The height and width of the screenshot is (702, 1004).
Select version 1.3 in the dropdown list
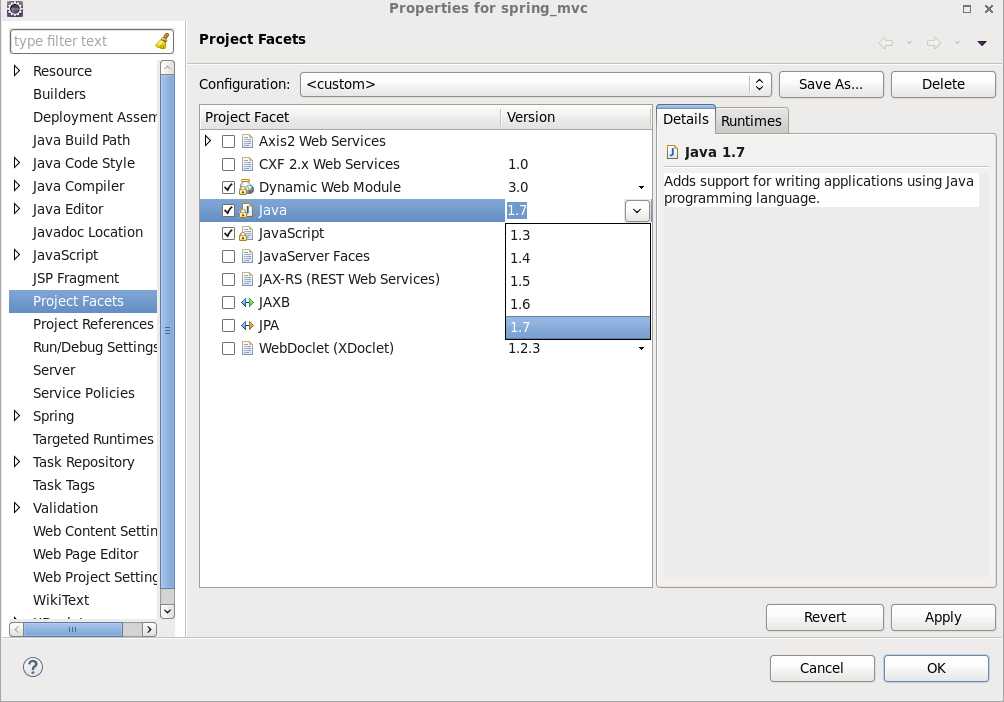tap(578, 235)
